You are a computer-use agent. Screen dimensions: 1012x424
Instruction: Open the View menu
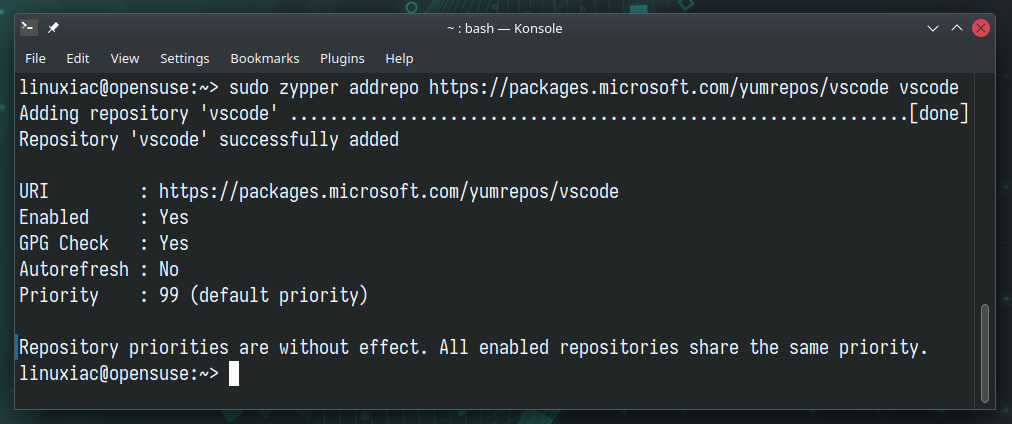[125, 59]
